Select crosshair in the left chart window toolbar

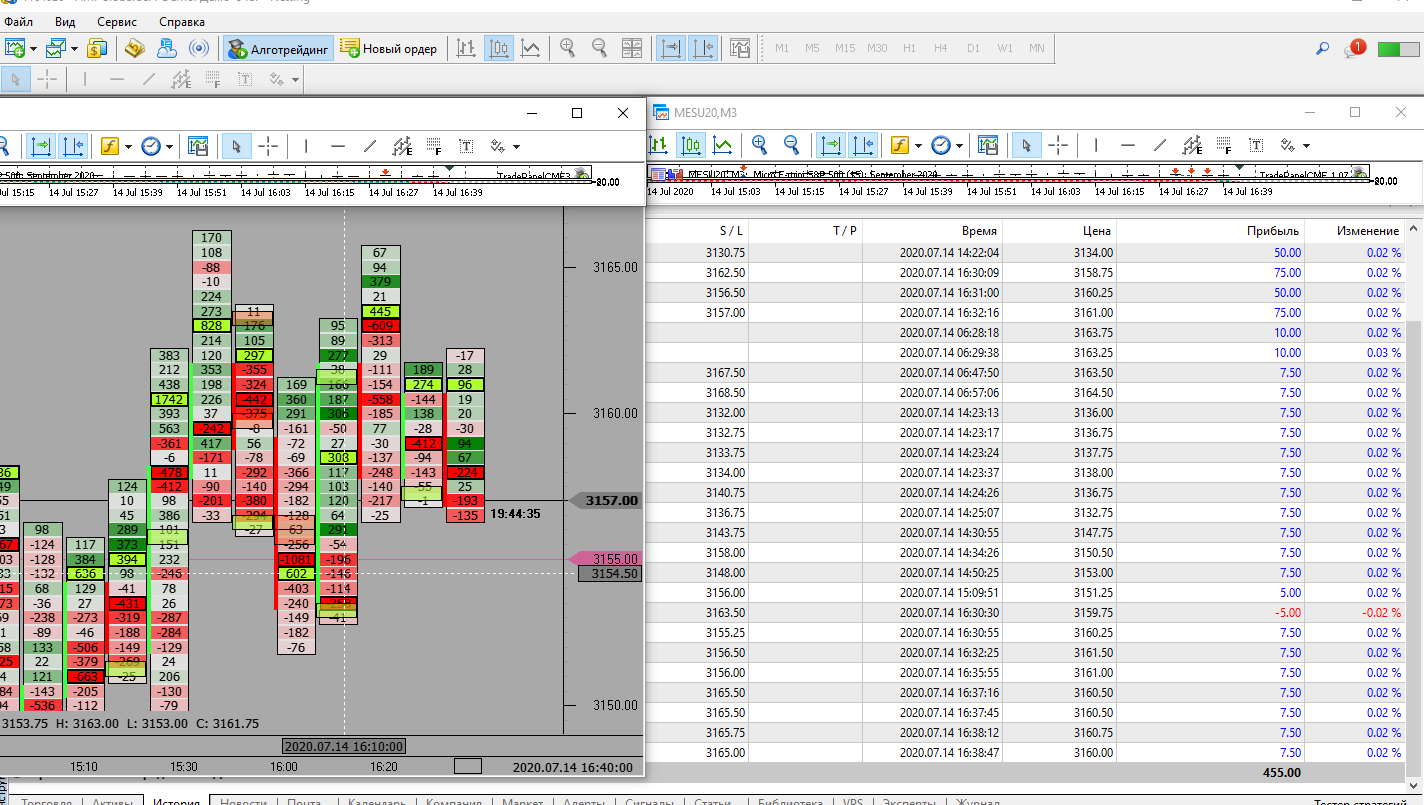coord(268,146)
